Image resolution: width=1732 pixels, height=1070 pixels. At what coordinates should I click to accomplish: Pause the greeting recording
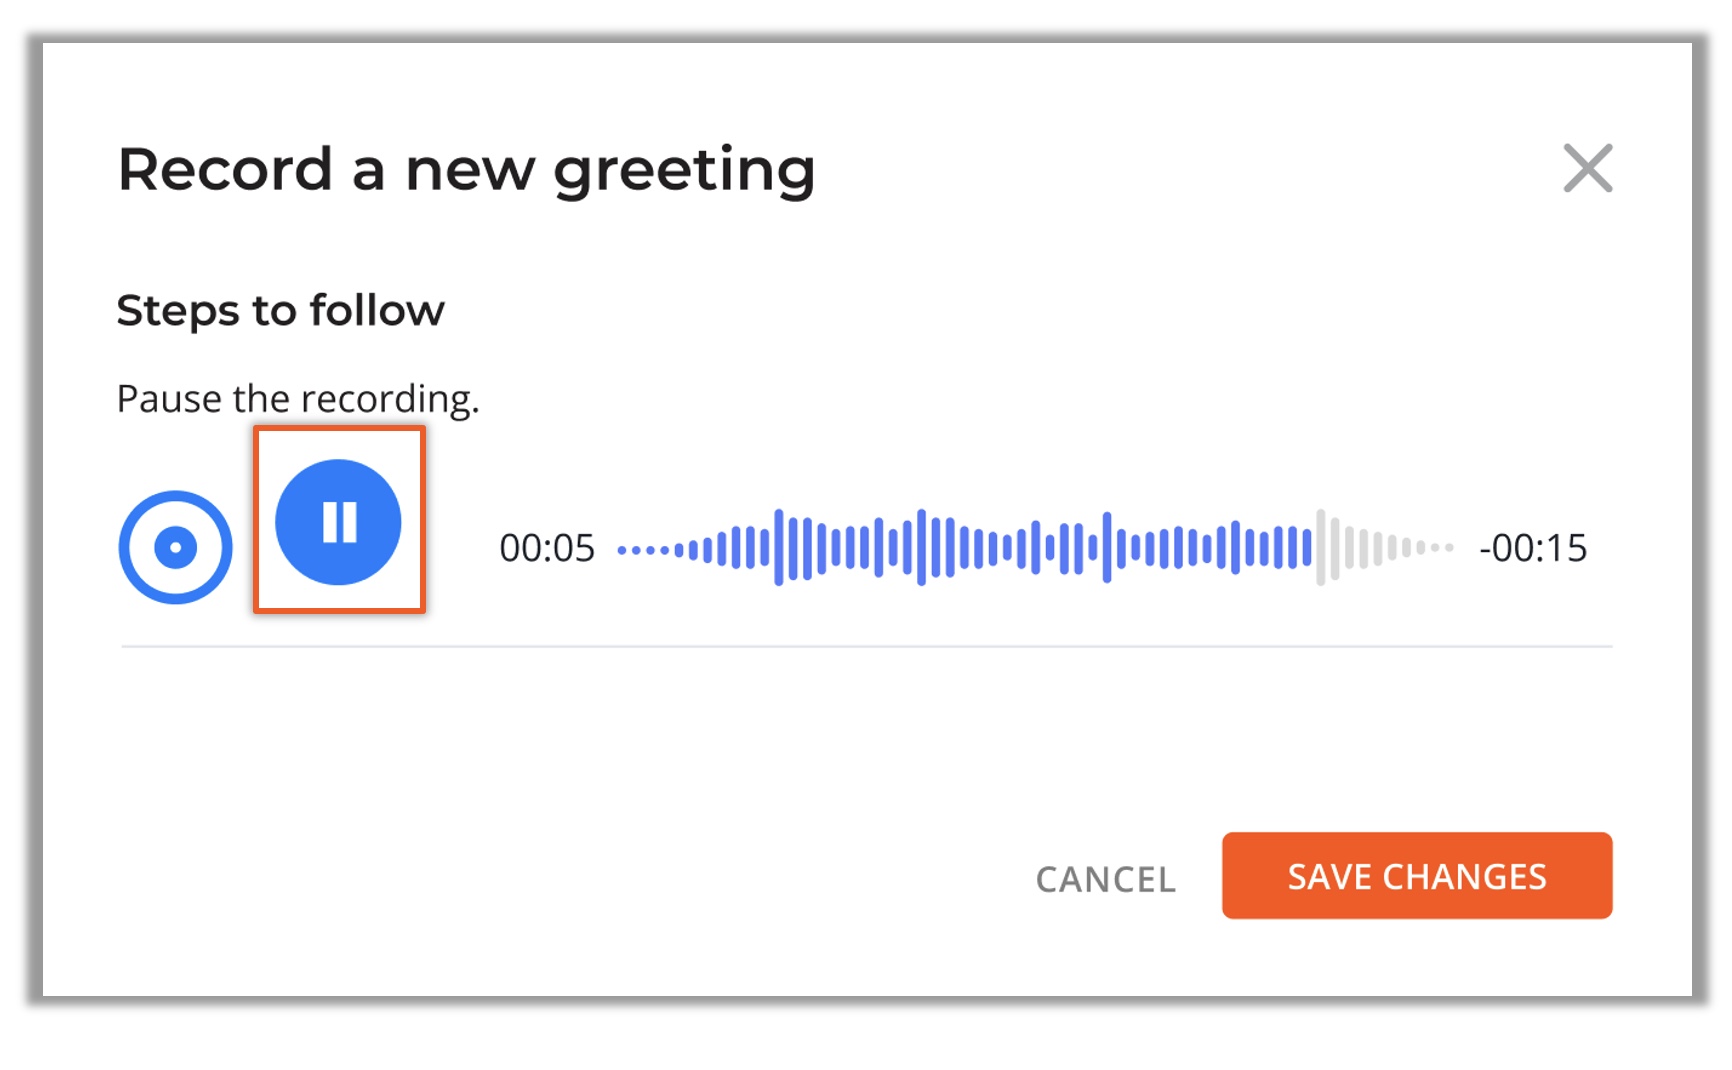pos(338,522)
